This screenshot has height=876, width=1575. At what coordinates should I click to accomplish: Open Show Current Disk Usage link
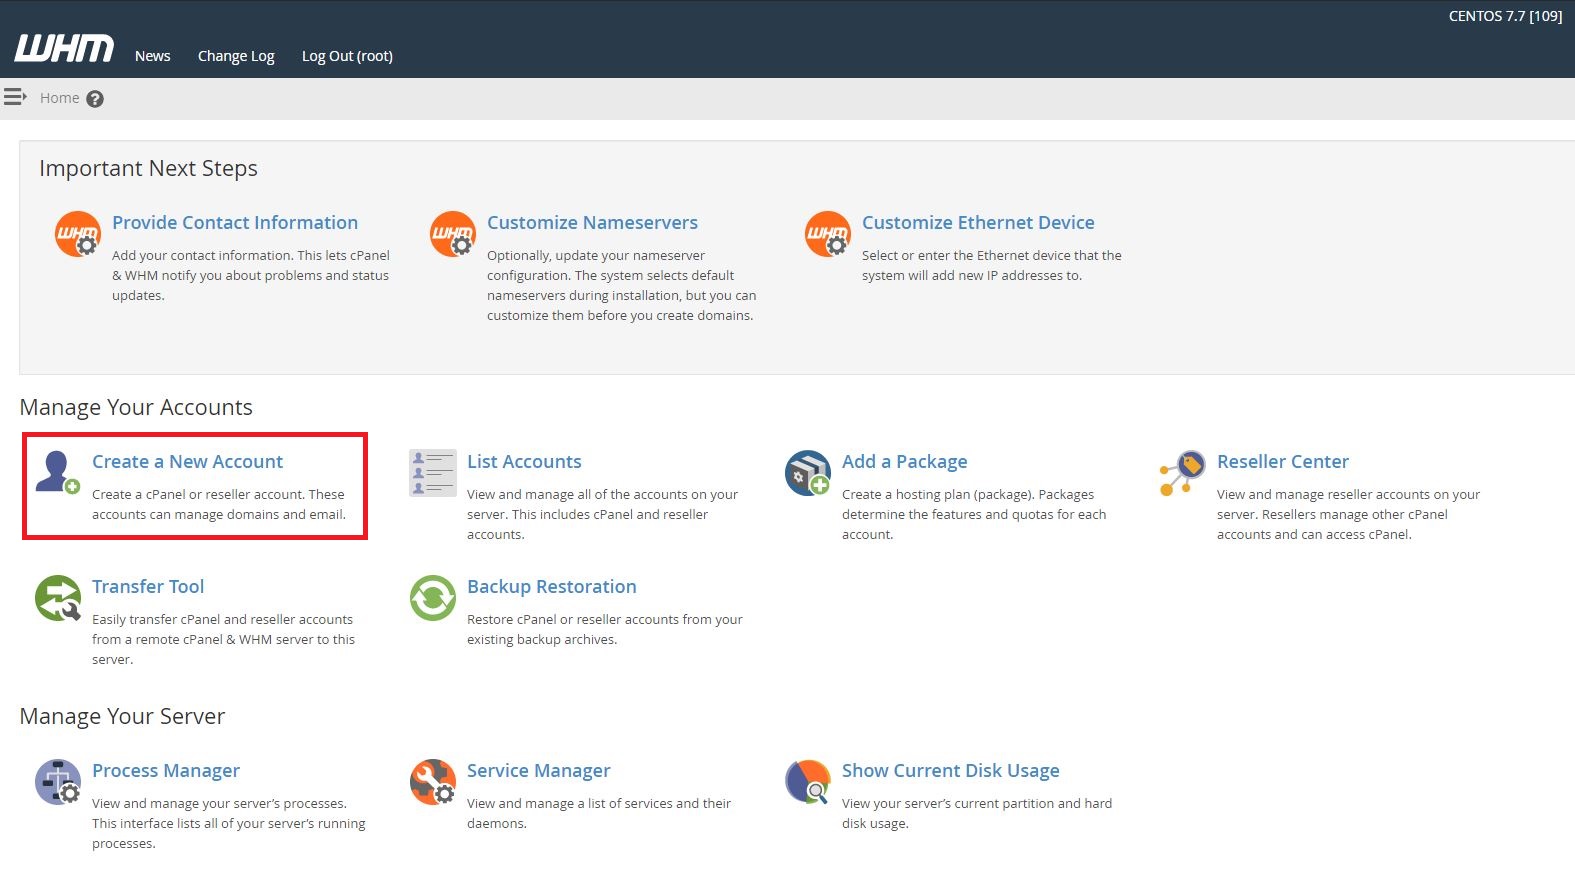951,771
